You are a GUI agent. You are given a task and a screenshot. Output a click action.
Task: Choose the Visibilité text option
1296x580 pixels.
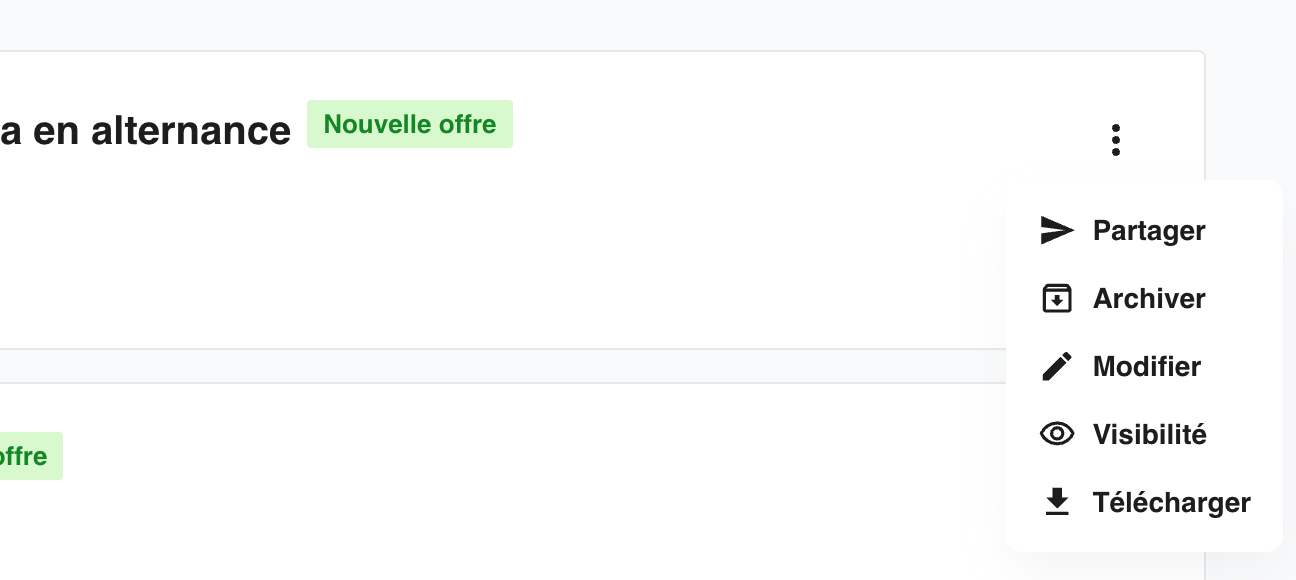pyautogui.click(x=1150, y=435)
